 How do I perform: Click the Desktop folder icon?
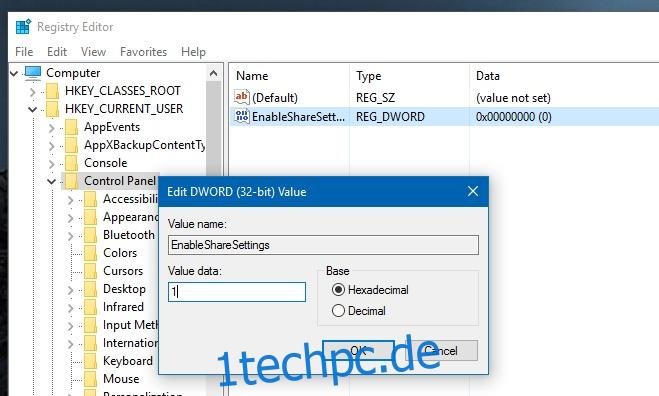tap(90, 289)
